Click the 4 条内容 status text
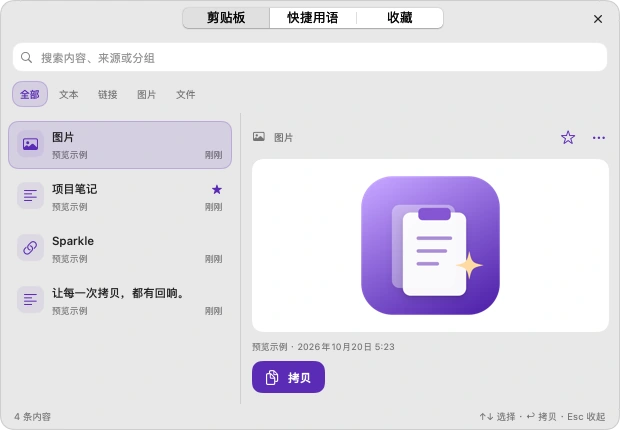620x430 pixels. (33, 417)
